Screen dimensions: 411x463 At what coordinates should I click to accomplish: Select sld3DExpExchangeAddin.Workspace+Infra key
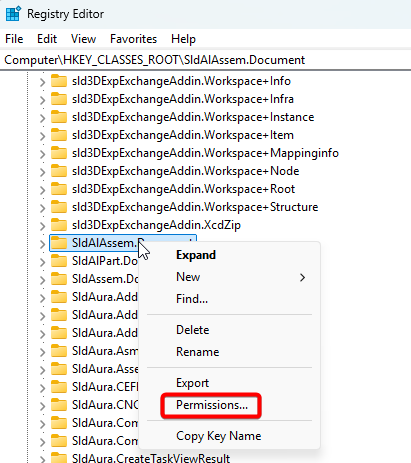(183, 99)
